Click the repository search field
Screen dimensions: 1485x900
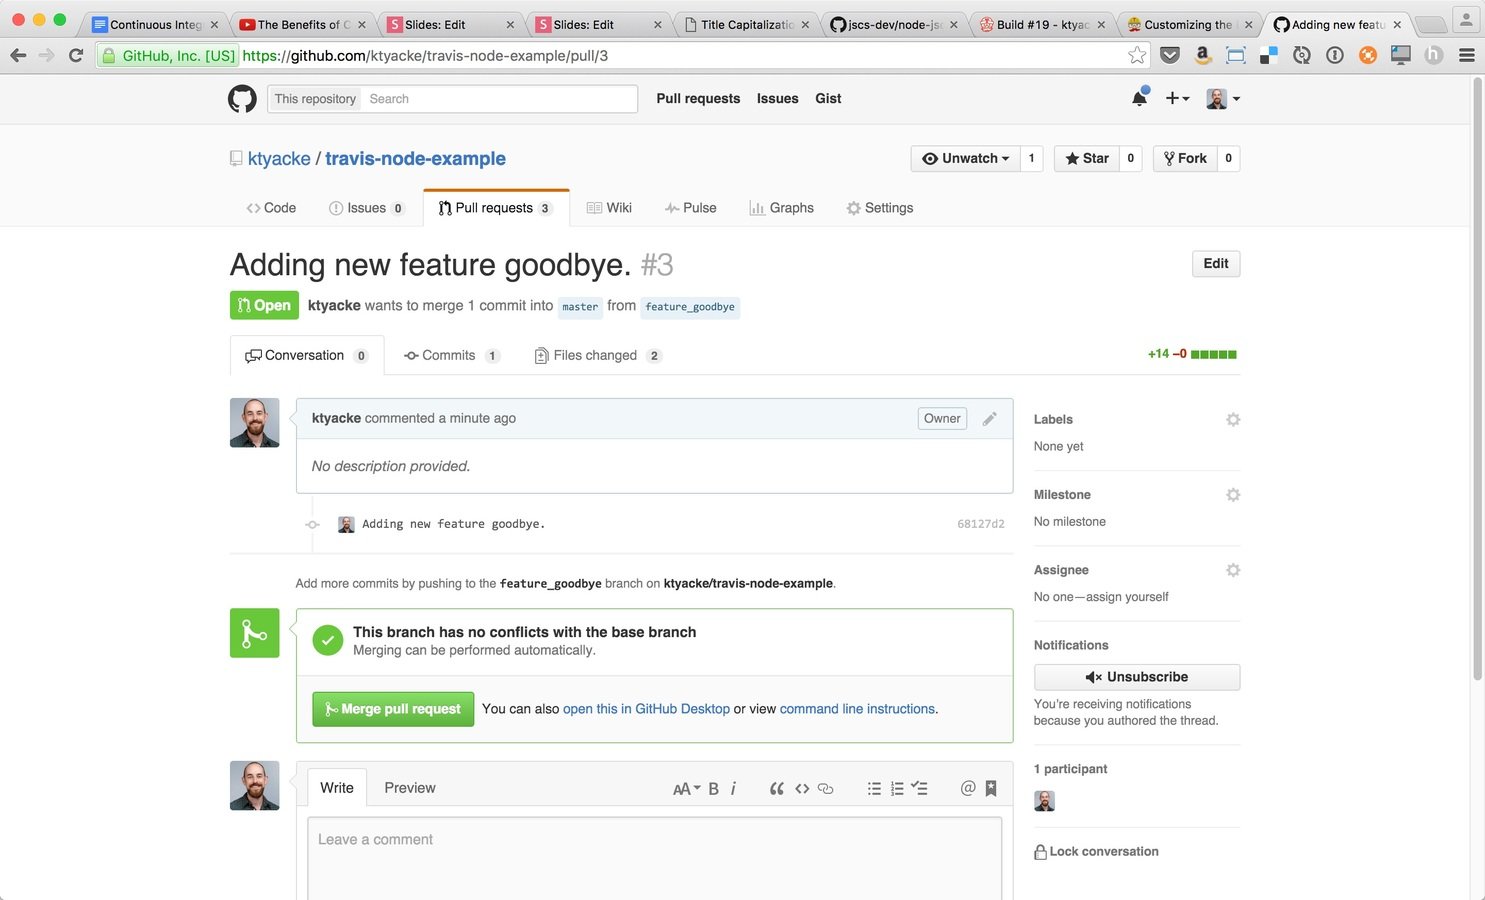click(498, 99)
